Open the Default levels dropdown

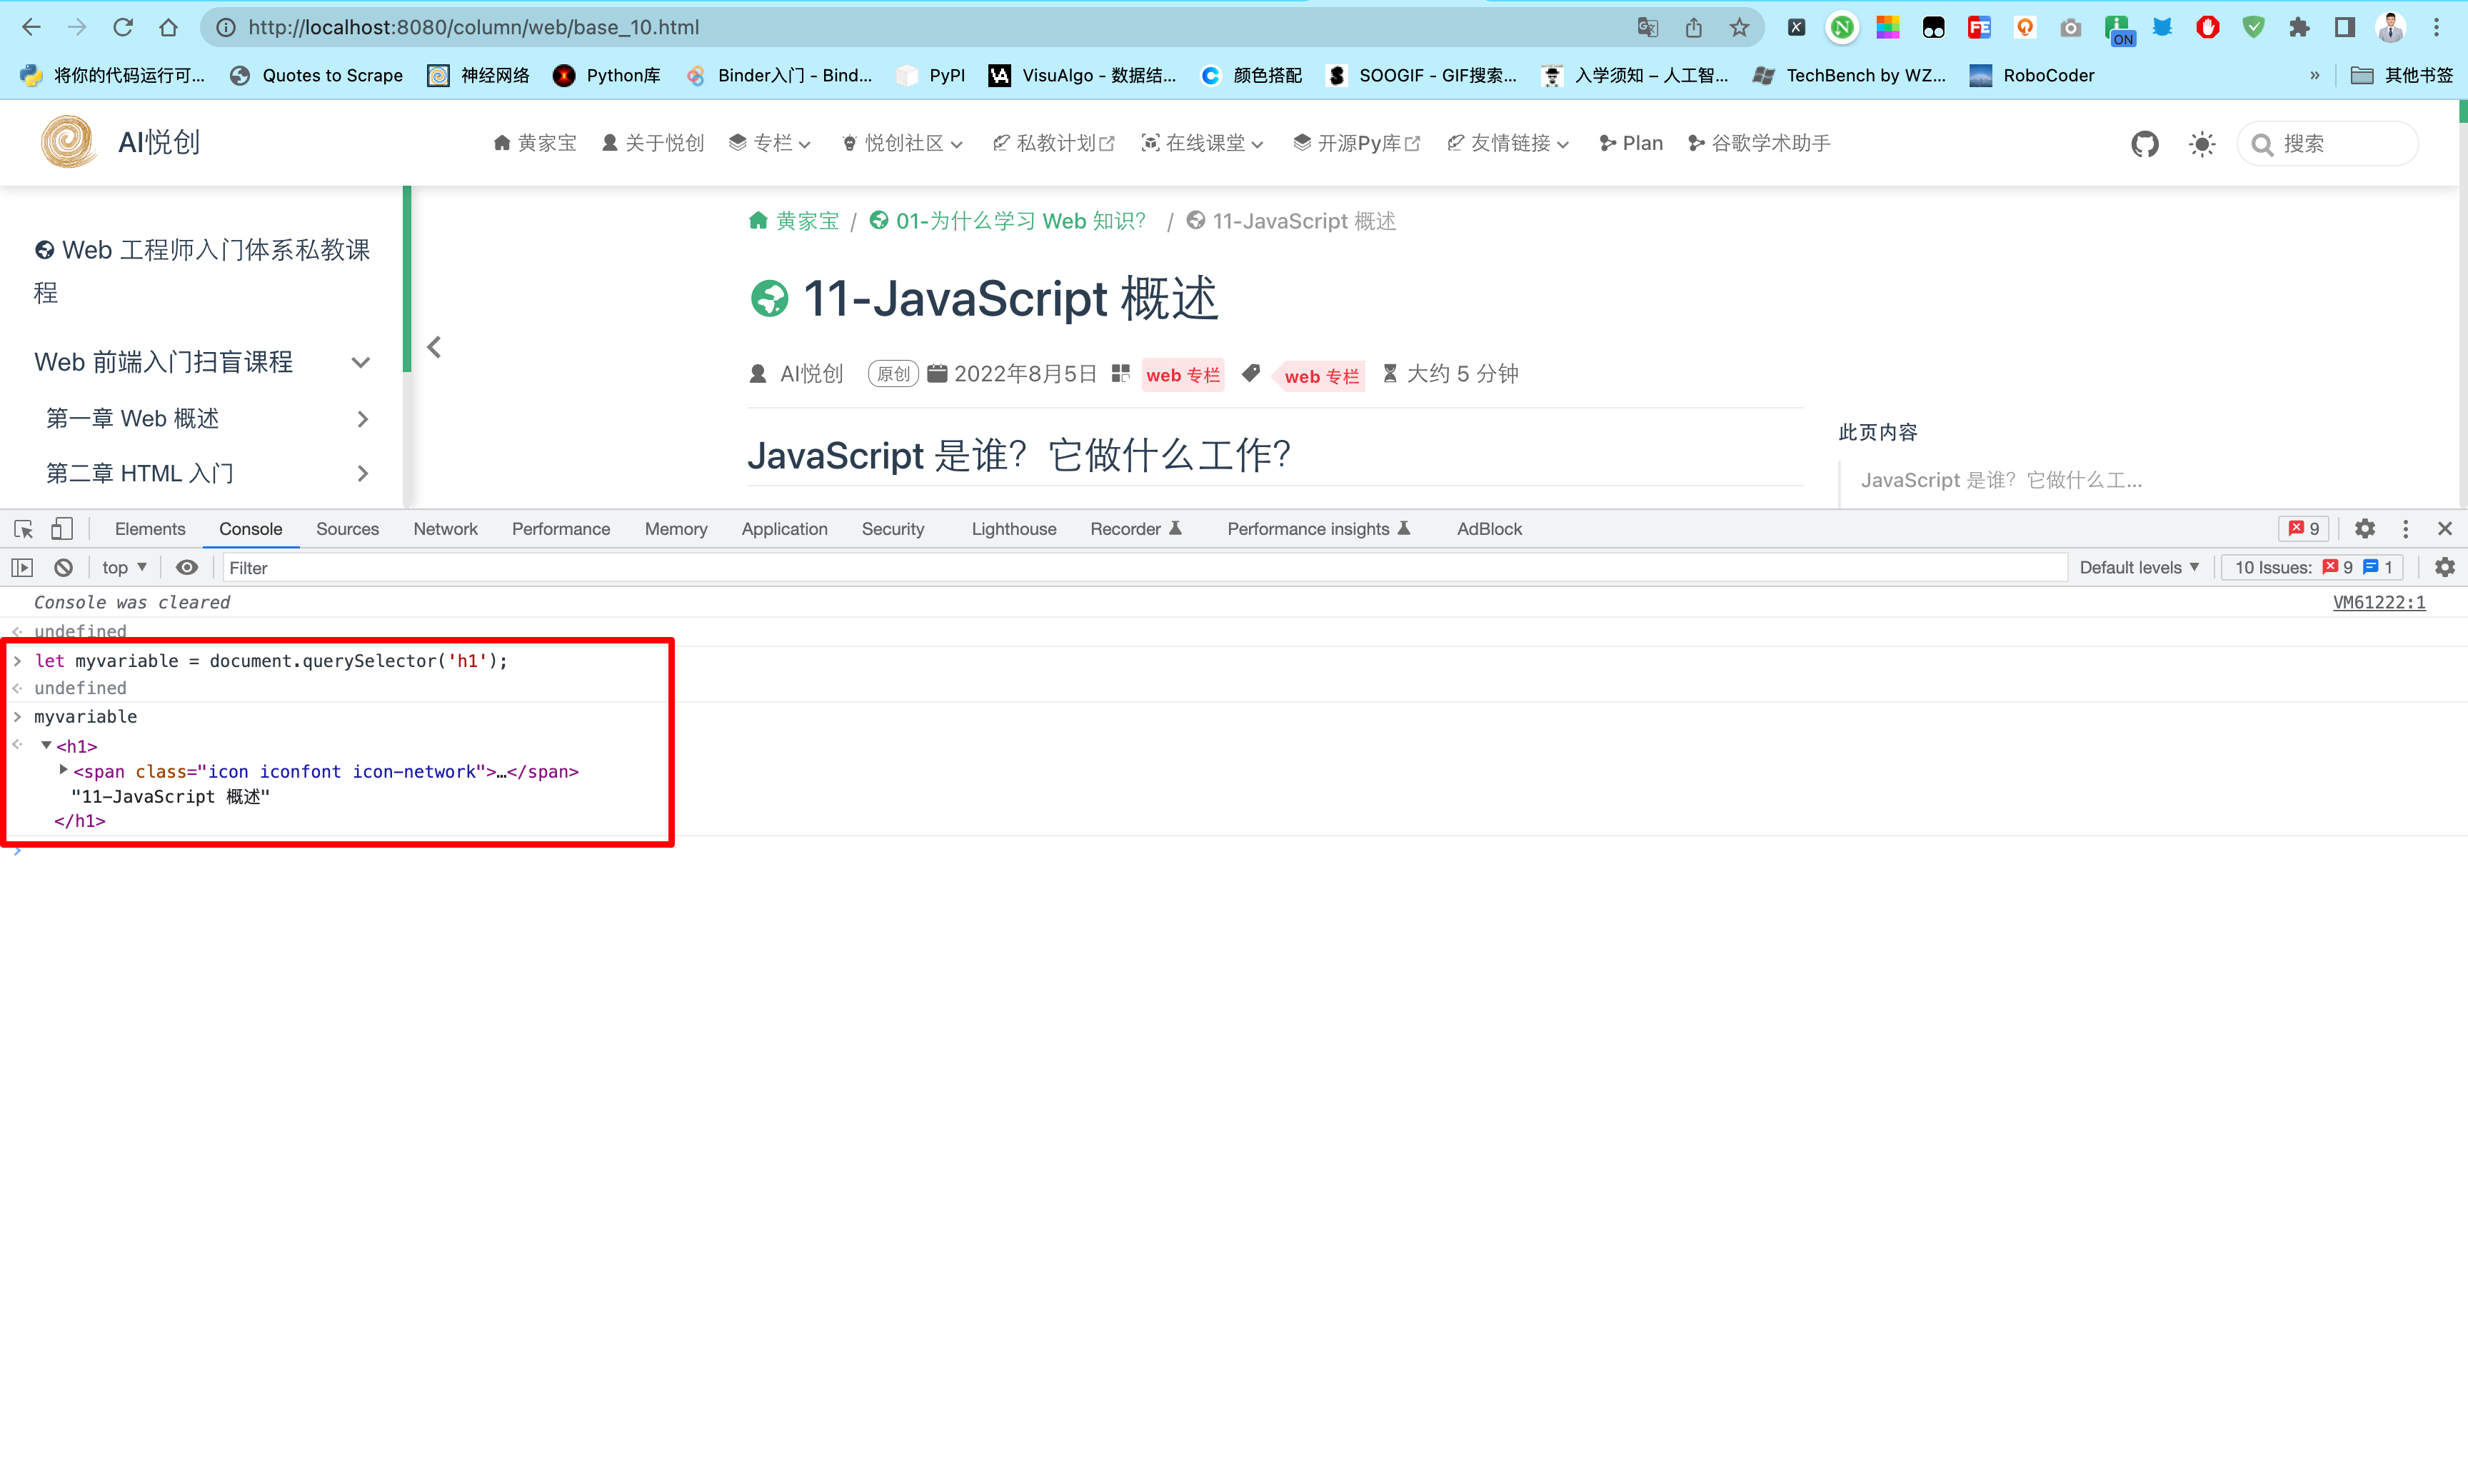2138,568
